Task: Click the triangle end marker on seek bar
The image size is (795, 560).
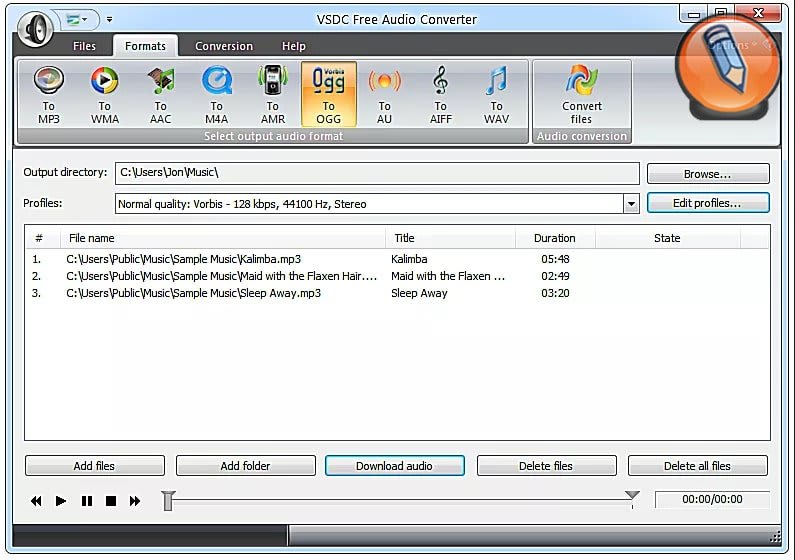Action: point(632,495)
